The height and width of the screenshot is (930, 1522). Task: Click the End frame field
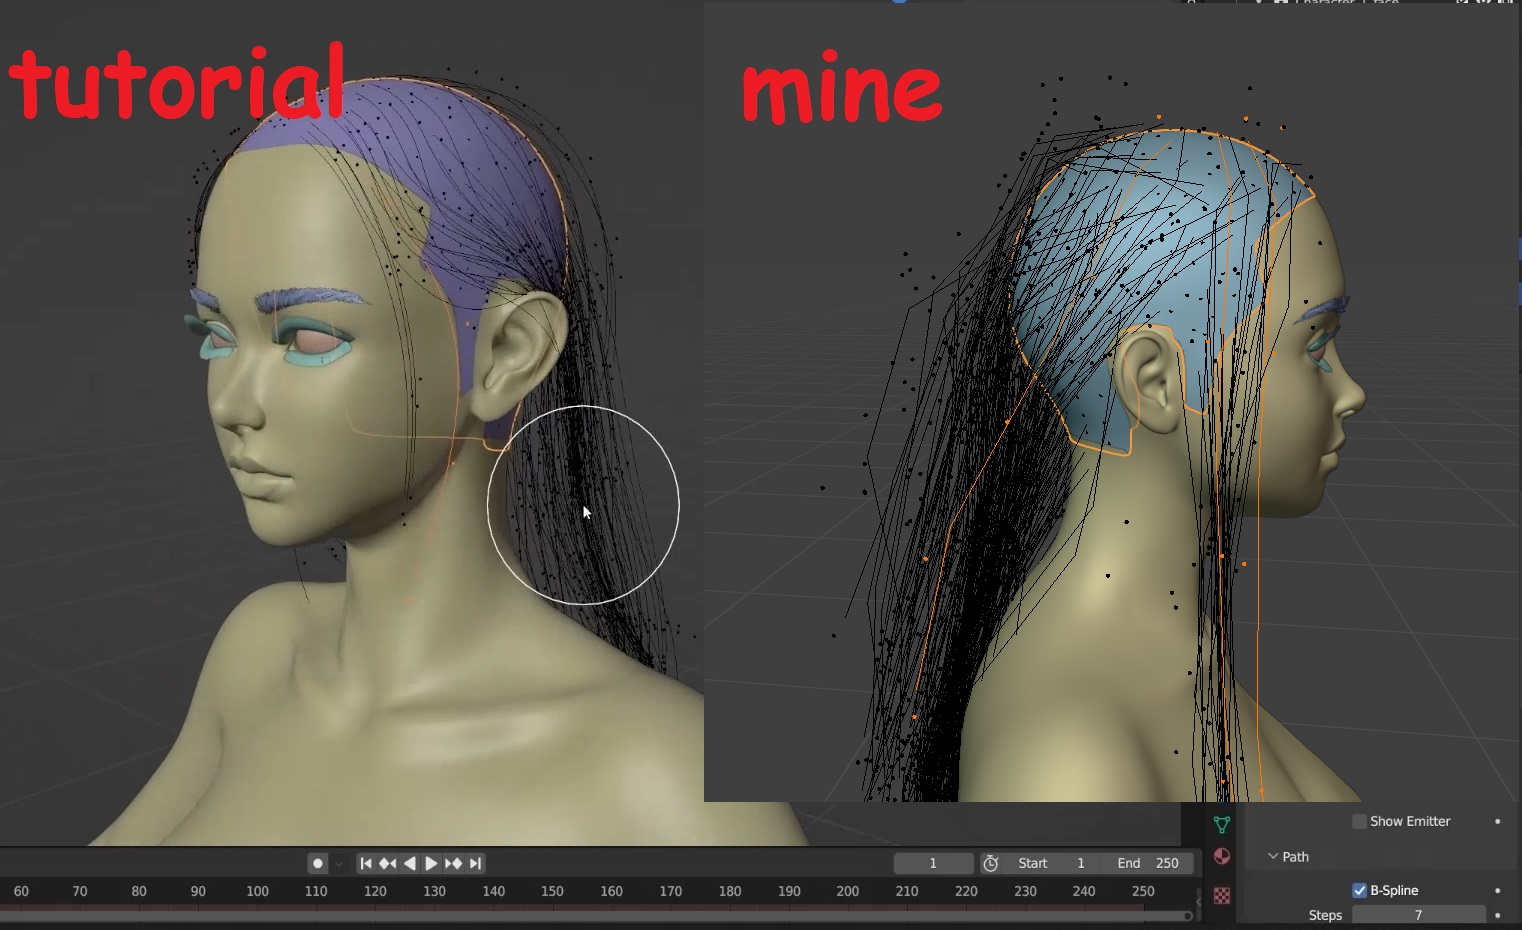pyautogui.click(x=1148, y=863)
